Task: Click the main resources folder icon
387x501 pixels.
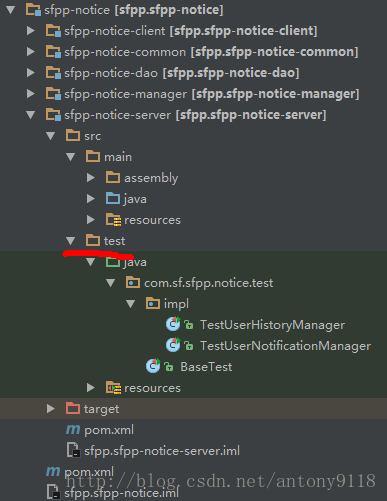Action: (114, 220)
